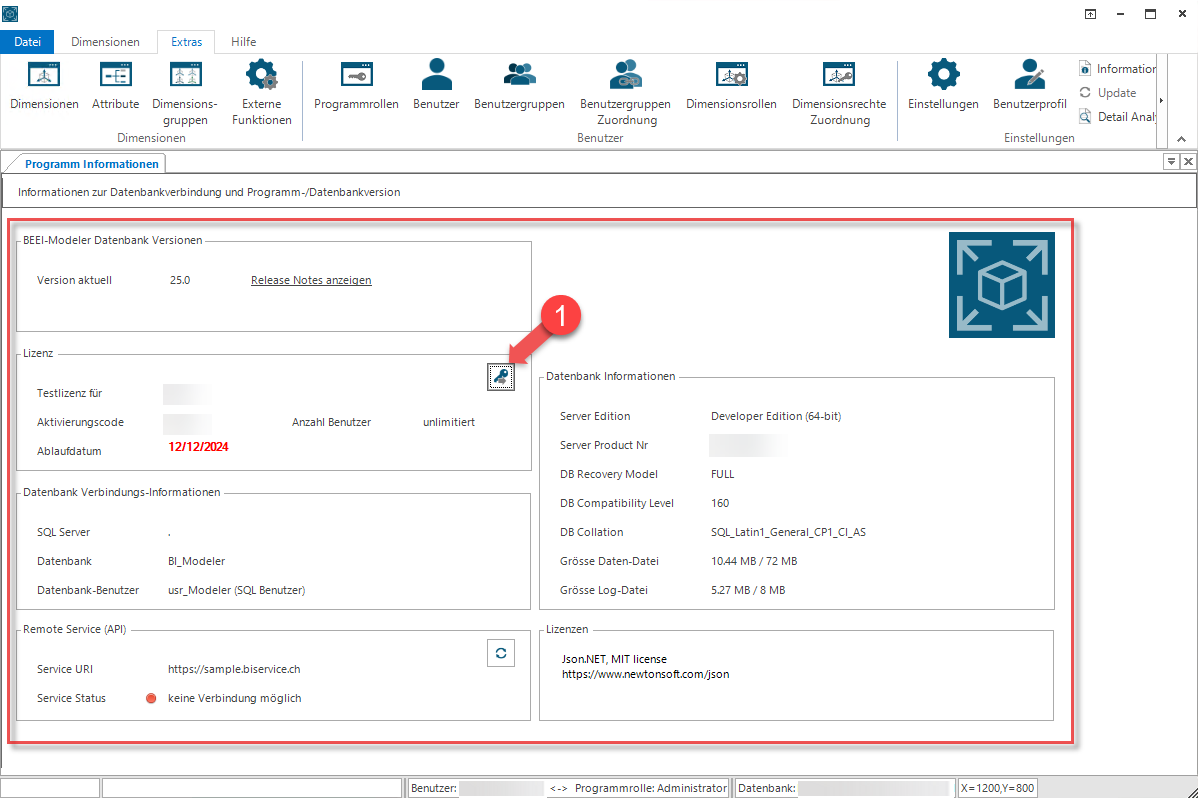Click the SQL_Latin1_General_CP1_CI_AS collation
Viewport: 1198px width, 798px height.
788,532
